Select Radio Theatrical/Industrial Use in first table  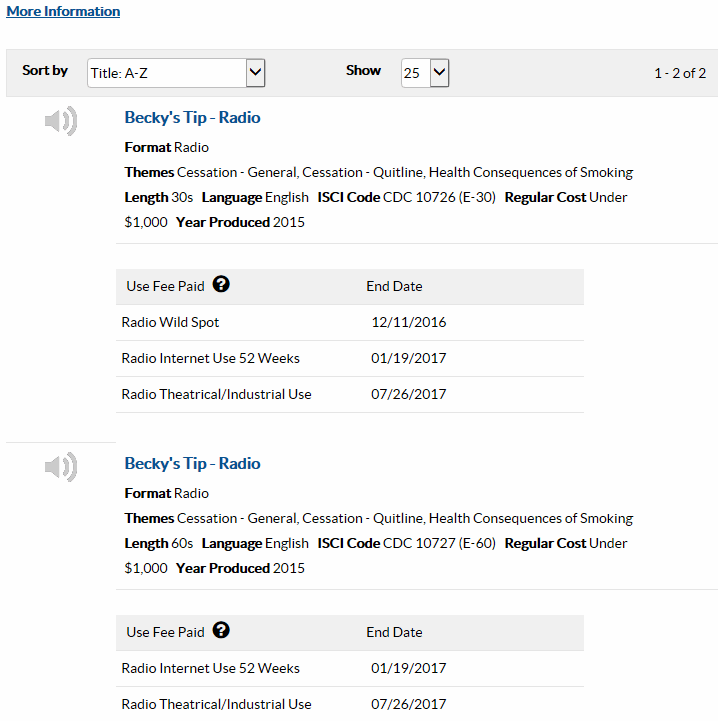[x=216, y=395]
